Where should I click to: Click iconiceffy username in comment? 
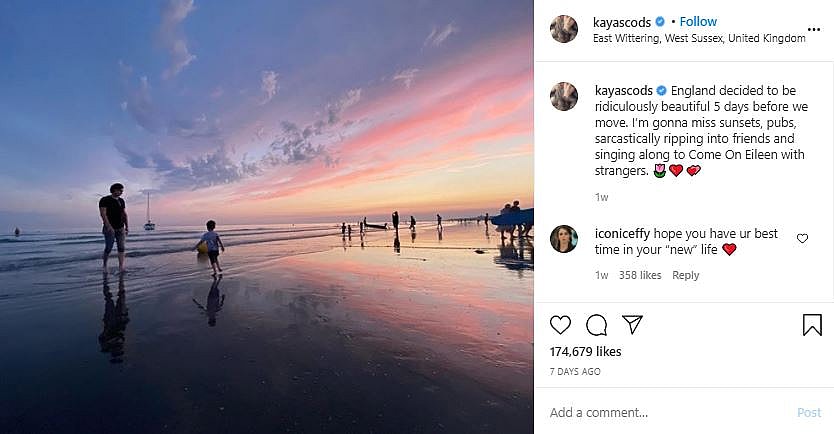(x=622, y=232)
